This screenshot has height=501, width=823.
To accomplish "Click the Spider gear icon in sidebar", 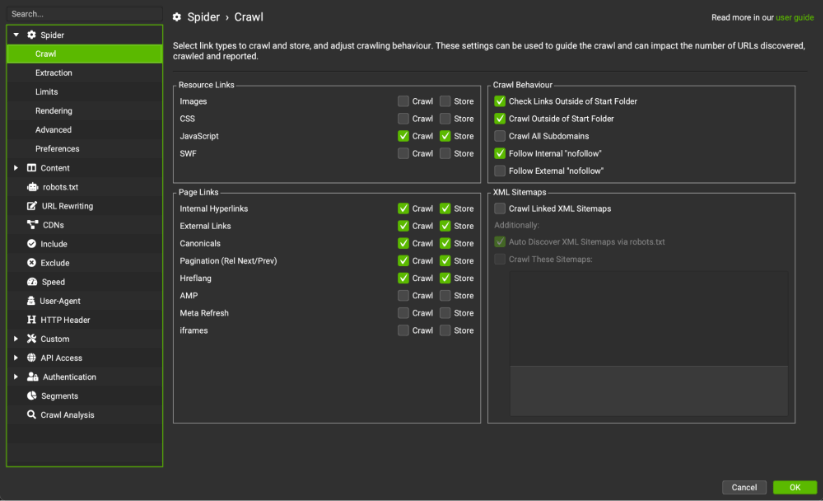I will pos(31,35).
